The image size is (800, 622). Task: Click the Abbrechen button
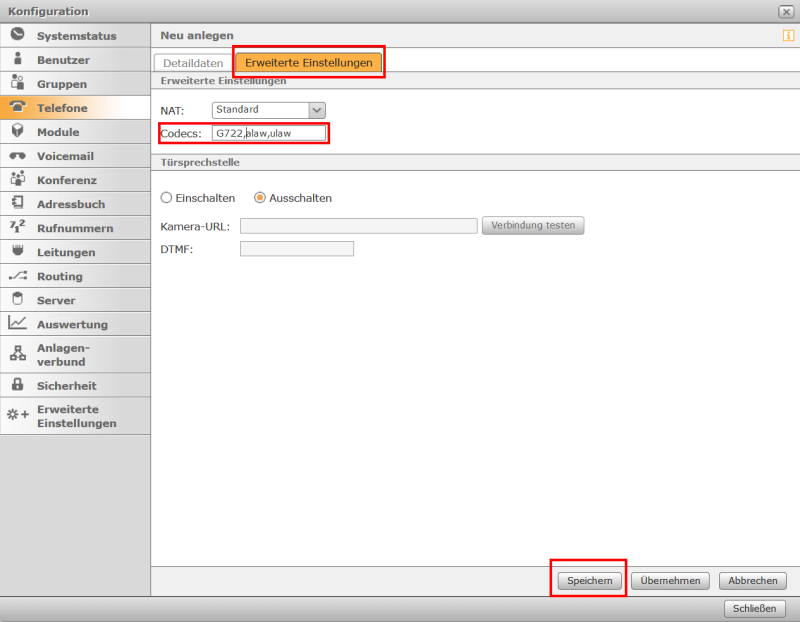coord(752,580)
